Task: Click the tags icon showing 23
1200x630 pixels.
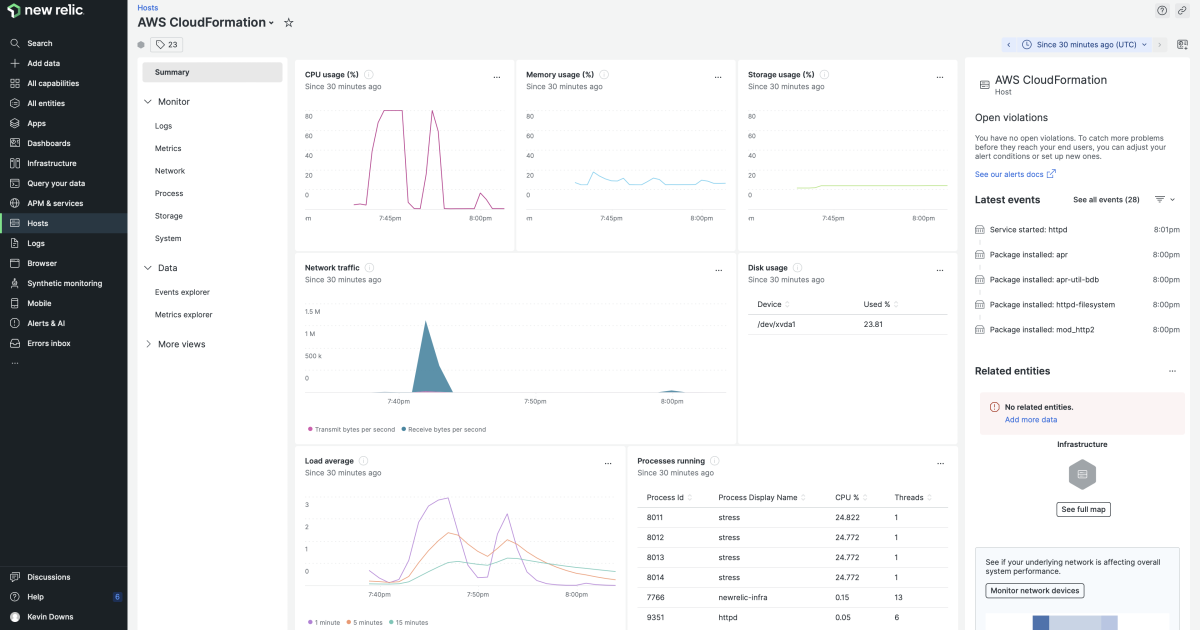Action: (x=166, y=44)
